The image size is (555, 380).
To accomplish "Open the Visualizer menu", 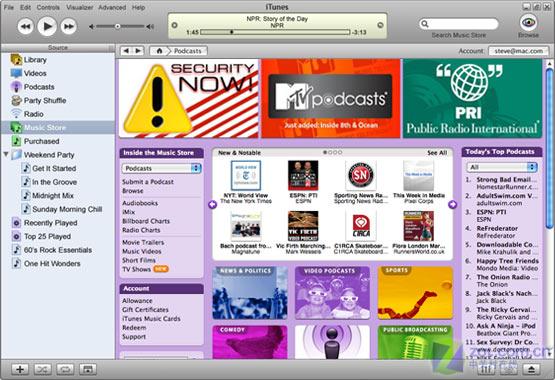I will coord(80,7).
